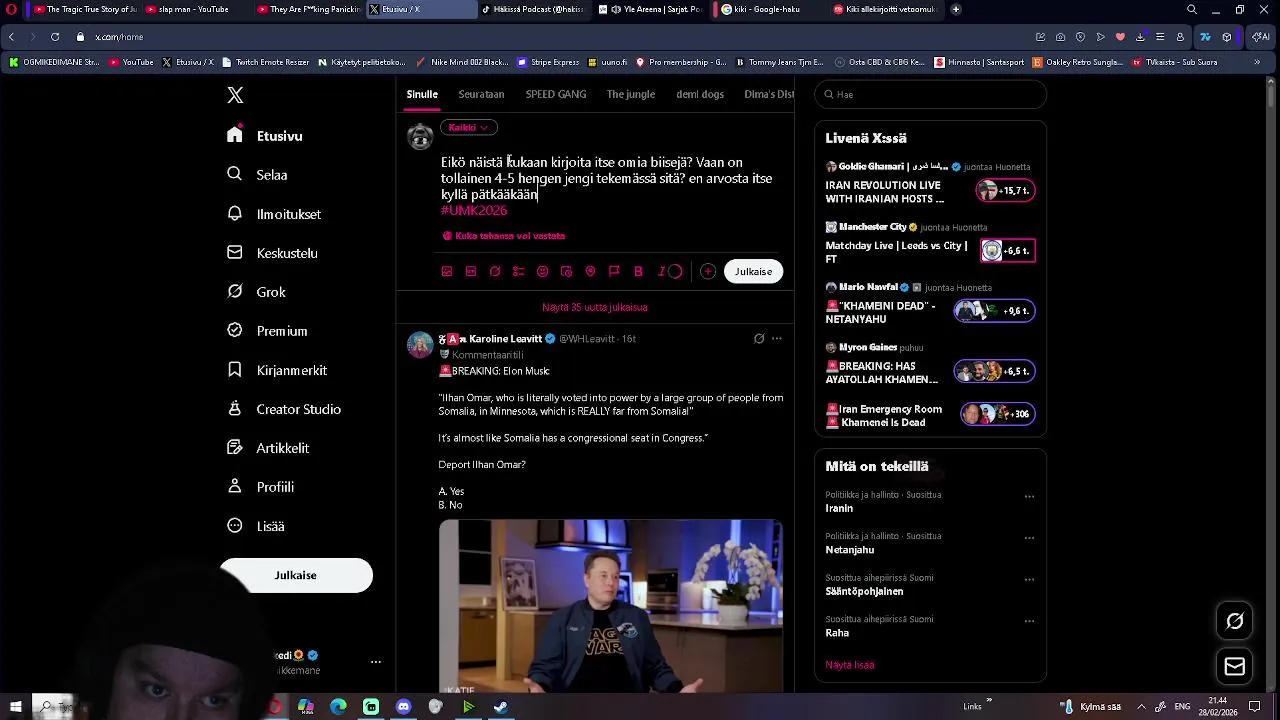Click Creator Studio icon in sidebar
This screenshot has width=1280, height=720.
pyautogui.click(x=235, y=409)
